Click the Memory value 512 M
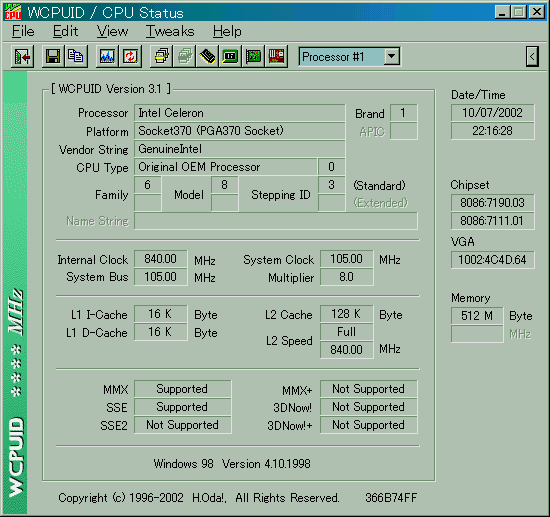The width and height of the screenshot is (550, 517). tap(477, 316)
